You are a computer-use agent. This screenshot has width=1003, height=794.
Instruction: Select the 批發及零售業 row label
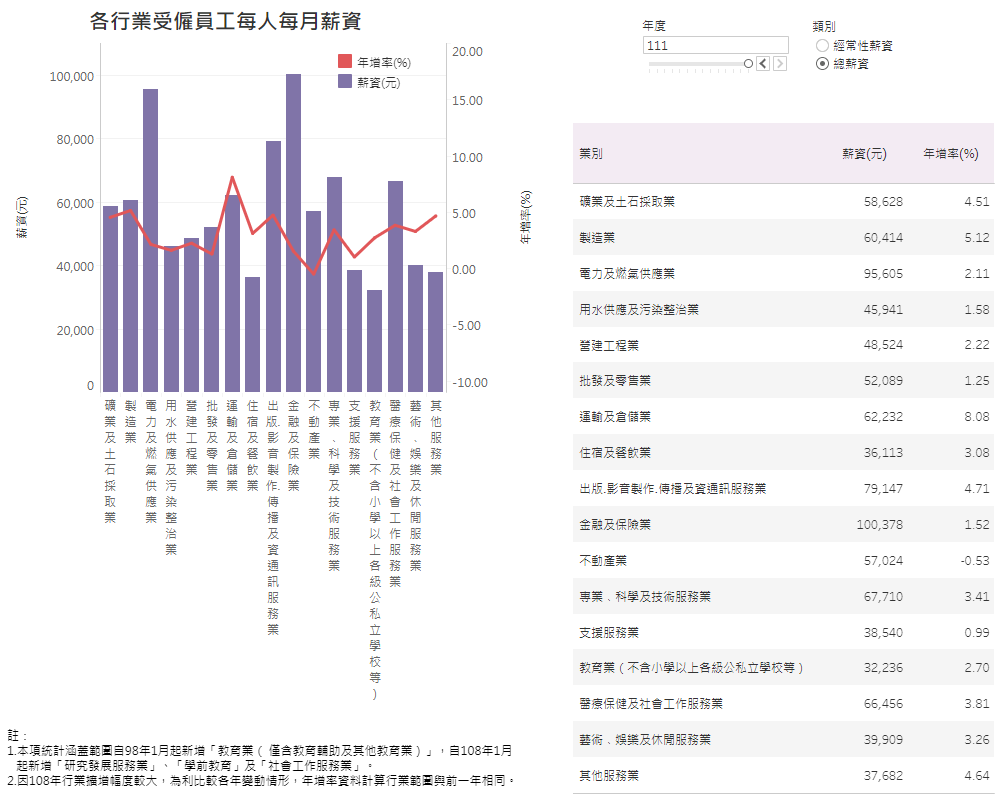615,380
